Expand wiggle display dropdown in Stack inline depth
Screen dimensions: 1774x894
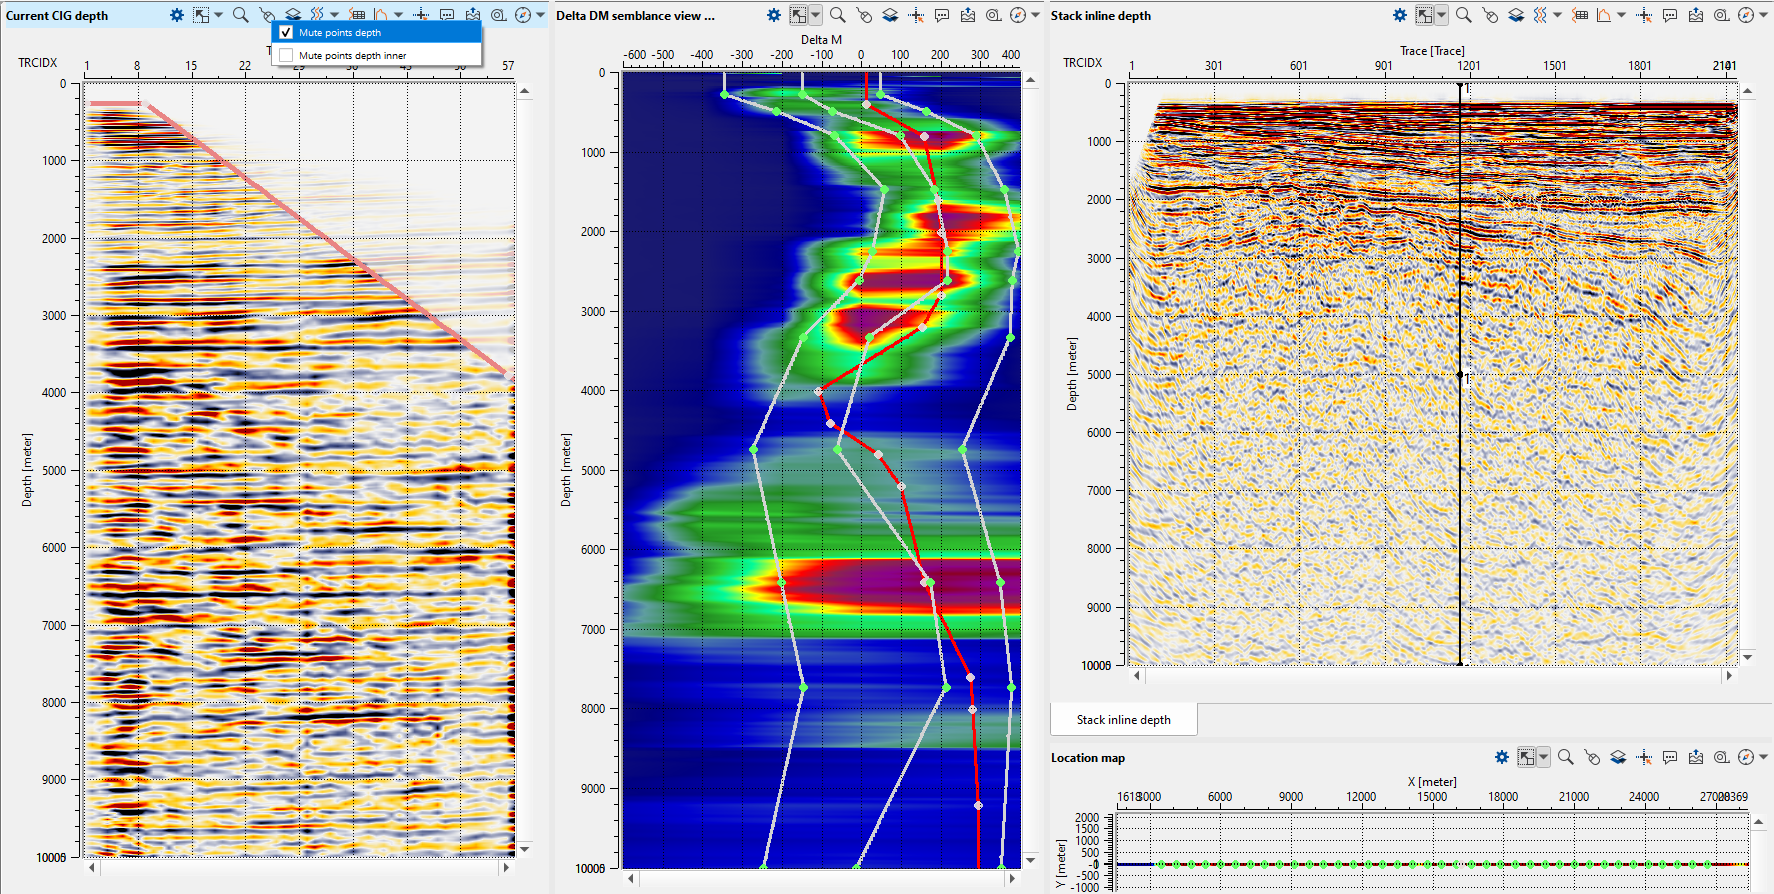click(1557, 15)
